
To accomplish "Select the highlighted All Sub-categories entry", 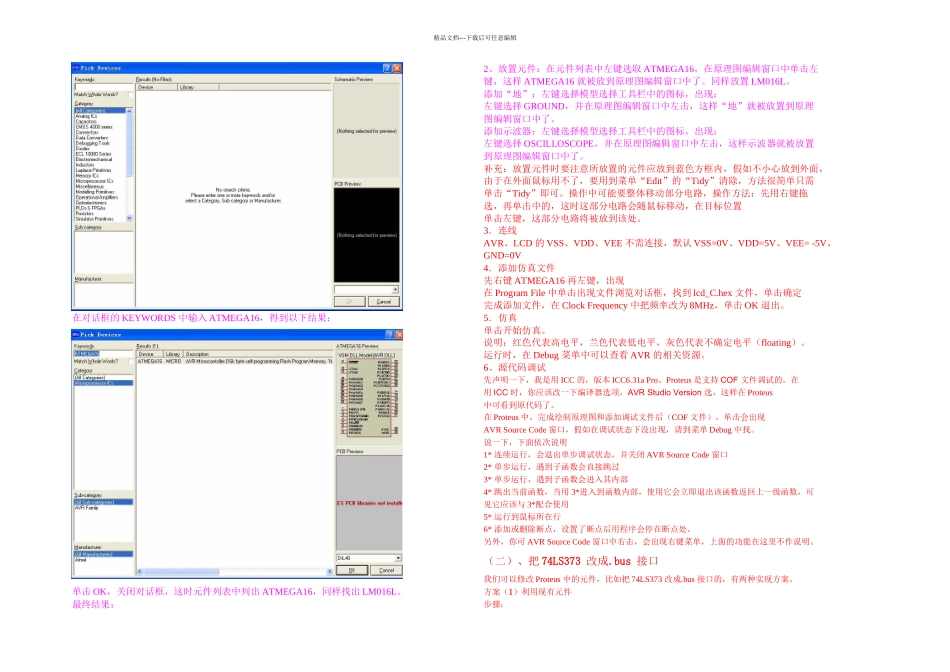I will (104, 502).
